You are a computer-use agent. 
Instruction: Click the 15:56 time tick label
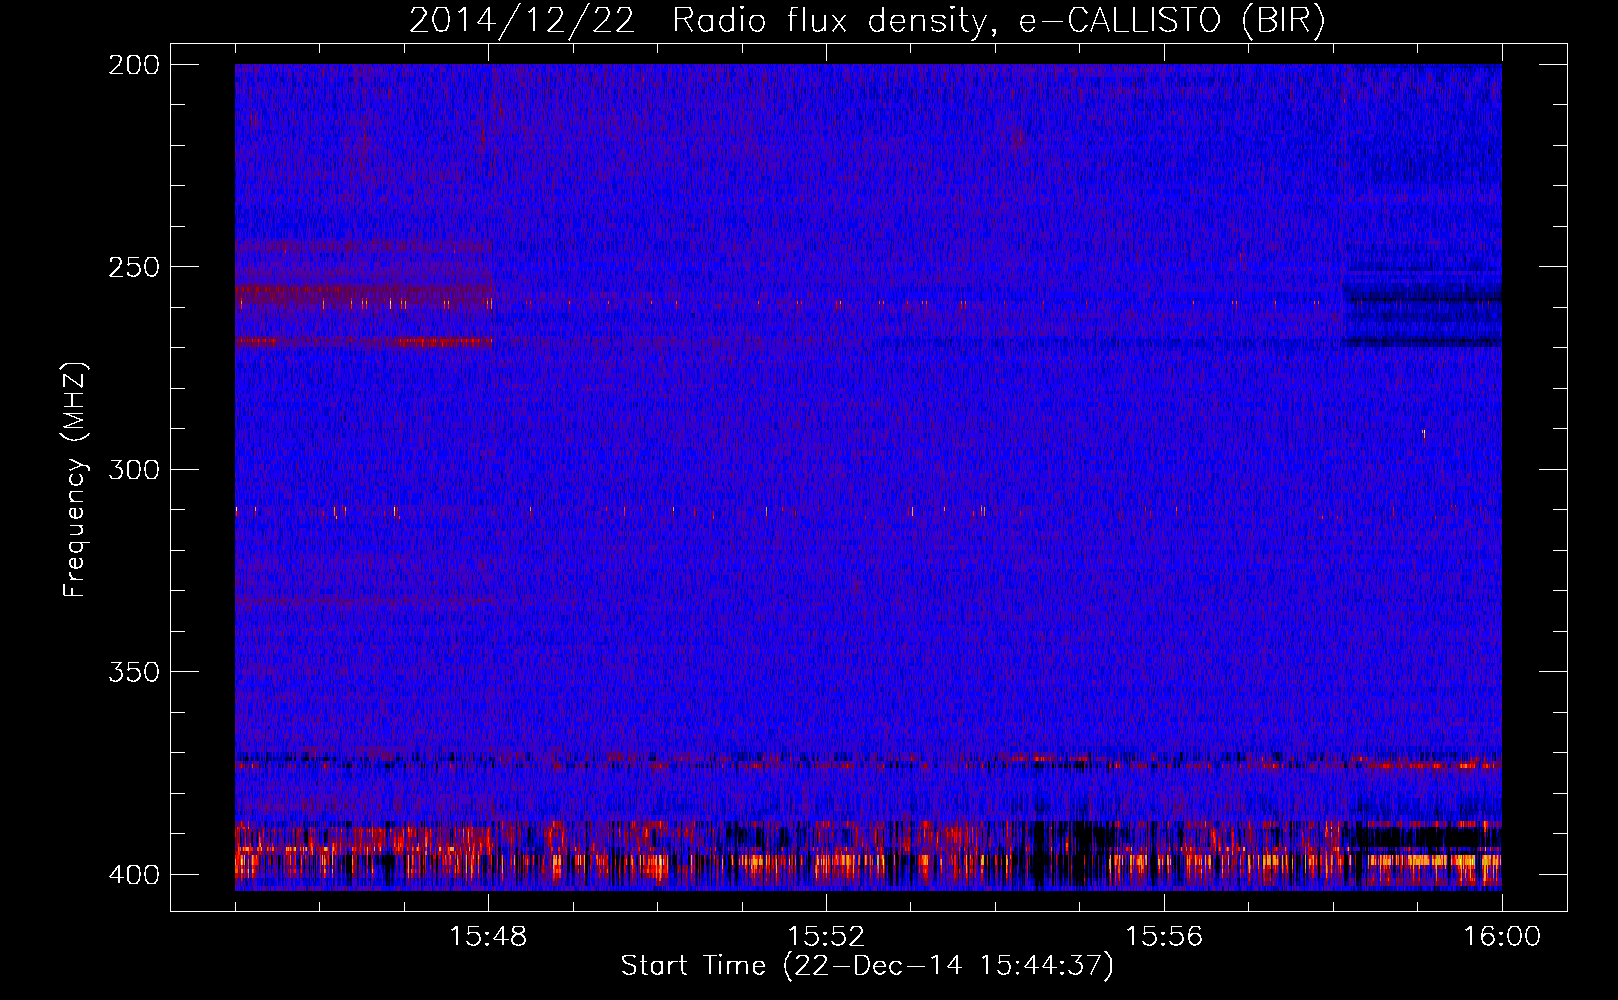pyautogui.click(x=1164, y=937)
